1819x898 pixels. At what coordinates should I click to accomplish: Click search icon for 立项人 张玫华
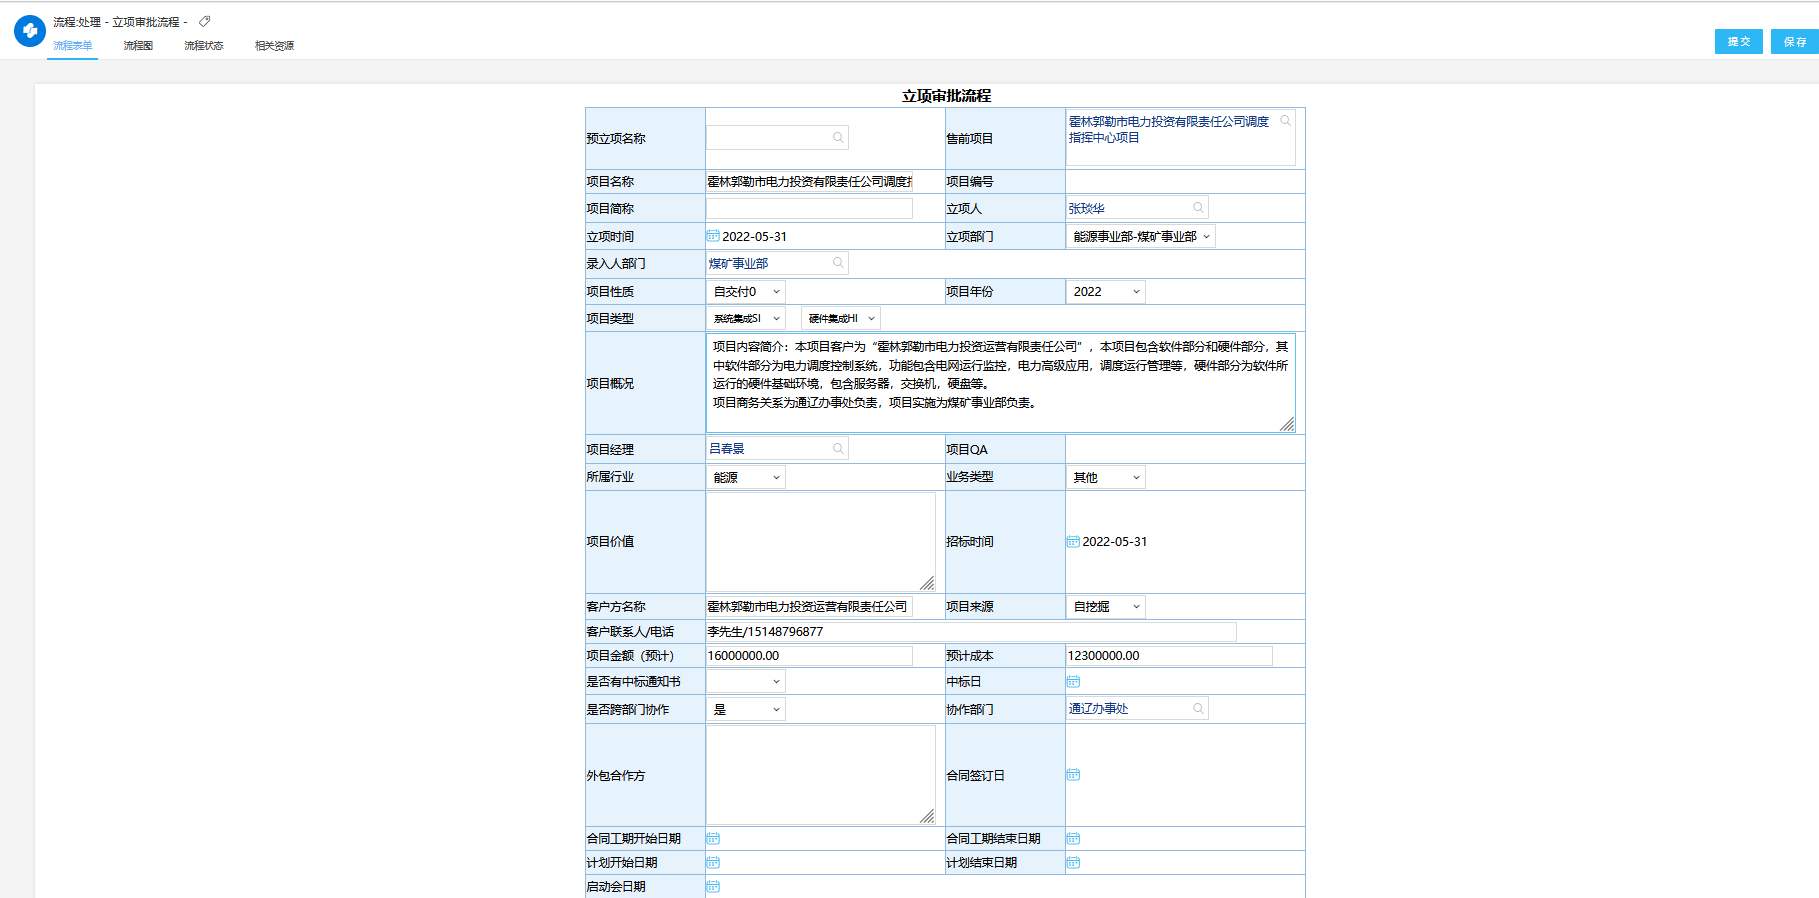pyautogui.click(x=1198, y=208)
